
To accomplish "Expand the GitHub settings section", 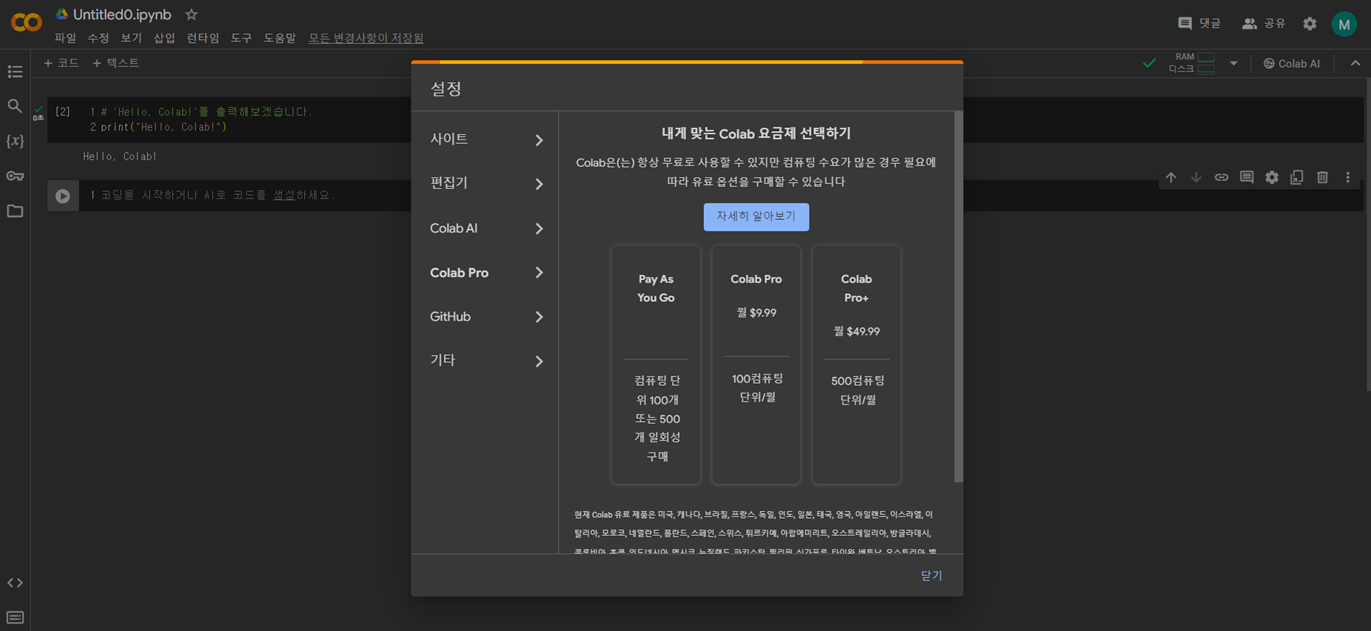I will pos(485,316).
